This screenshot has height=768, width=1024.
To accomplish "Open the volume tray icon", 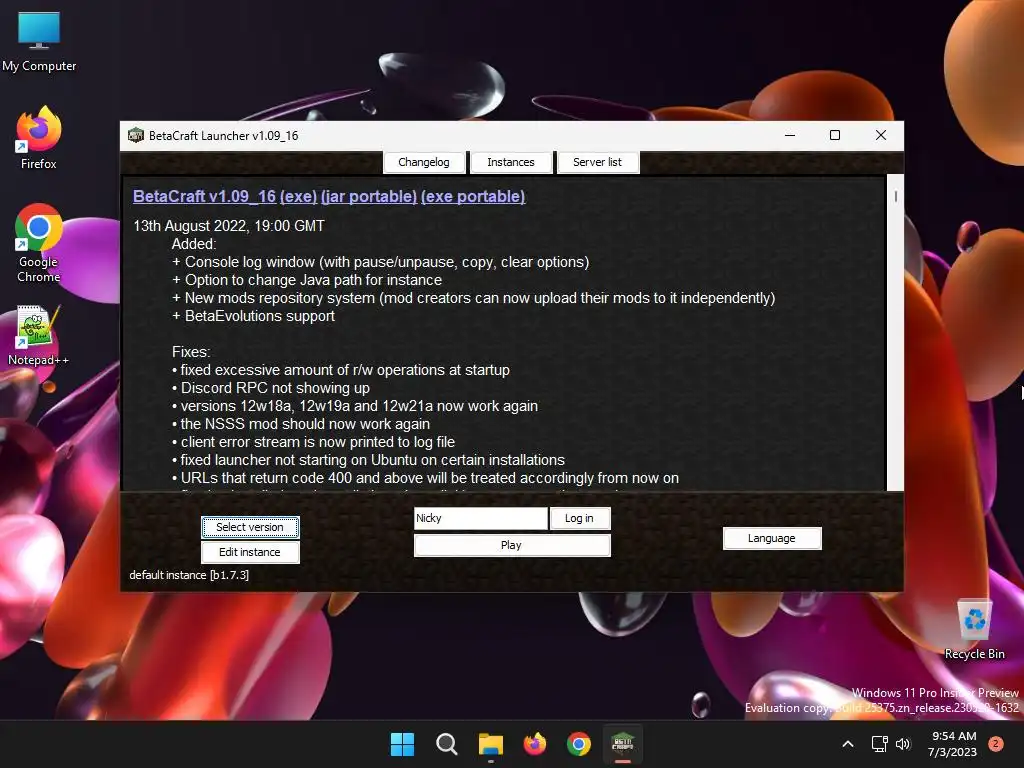I will 903,744.
